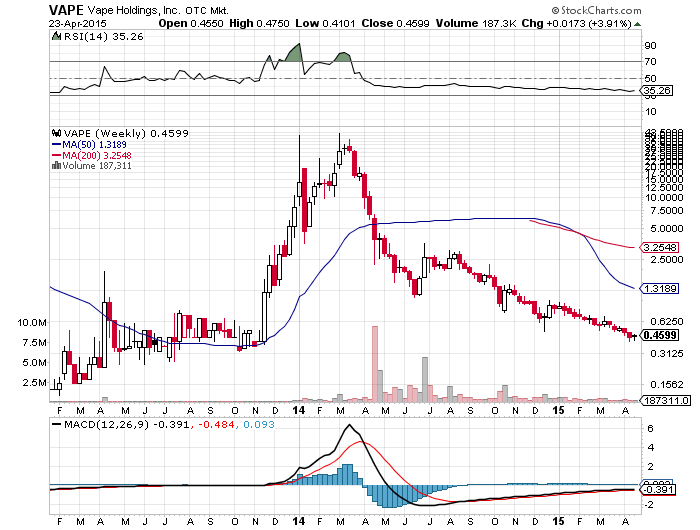Click the High 0.4750 value
700x530 pixels.
(x=259, y=23)
